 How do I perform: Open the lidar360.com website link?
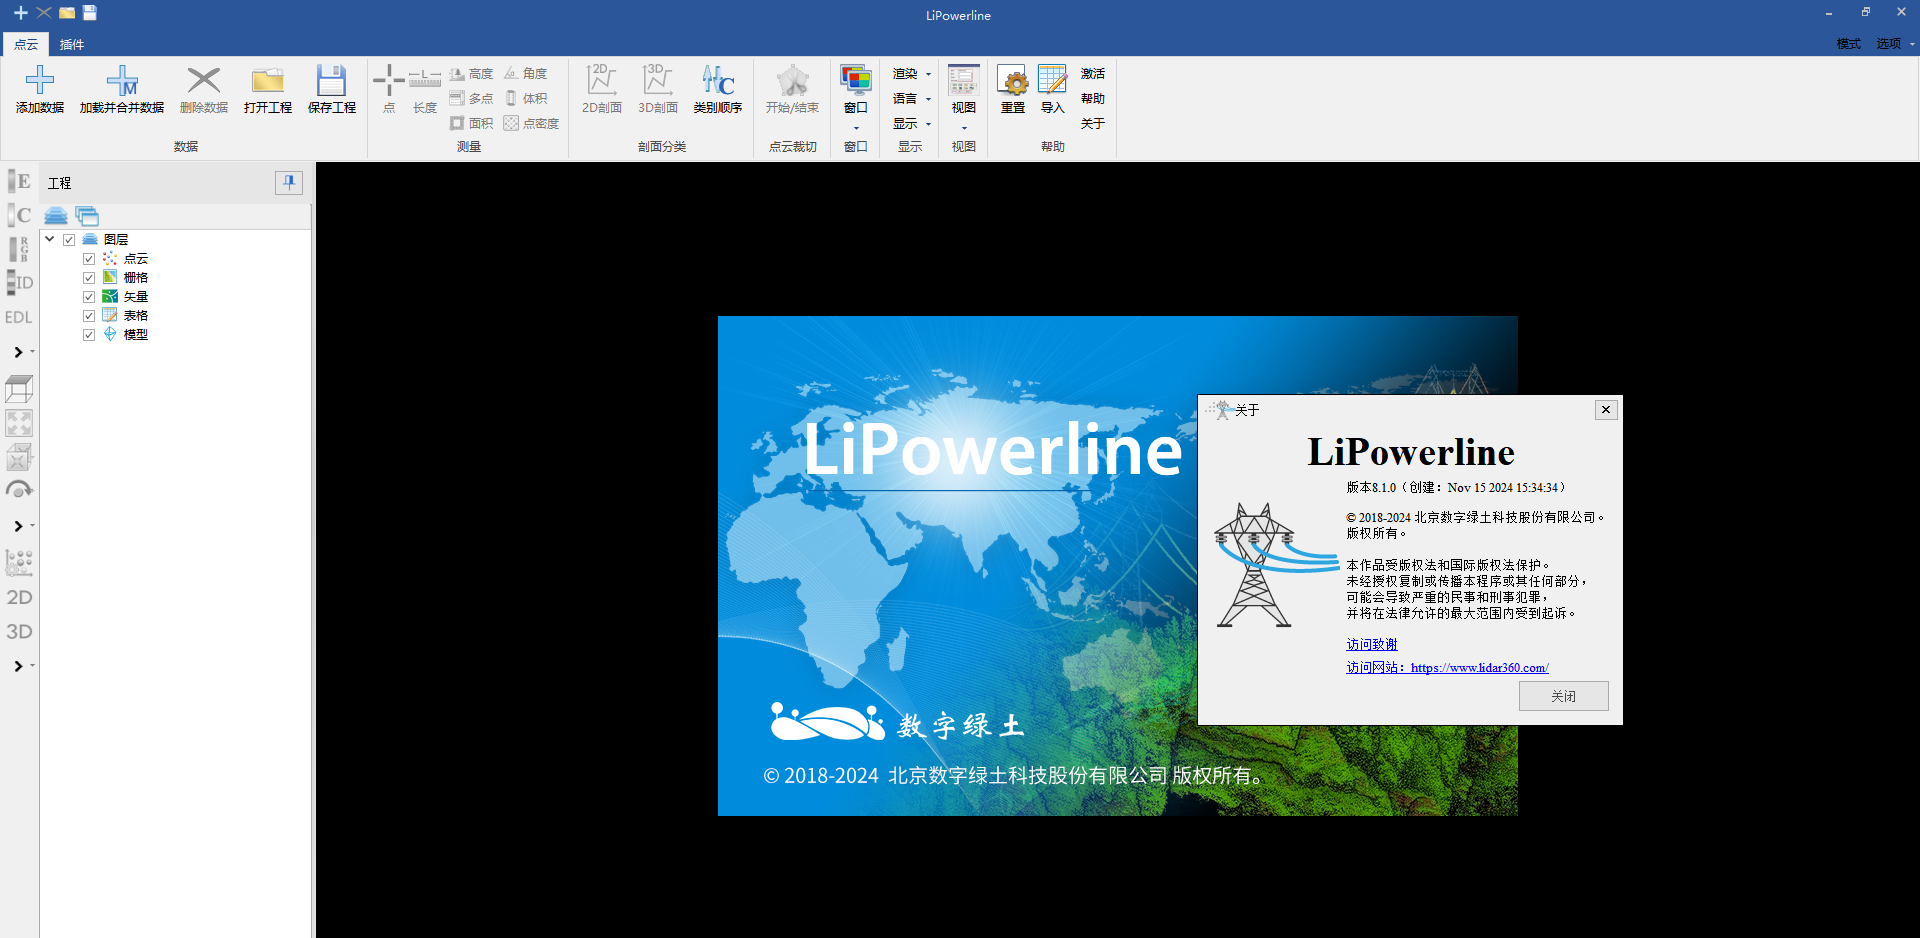(x=1478, y=668)
